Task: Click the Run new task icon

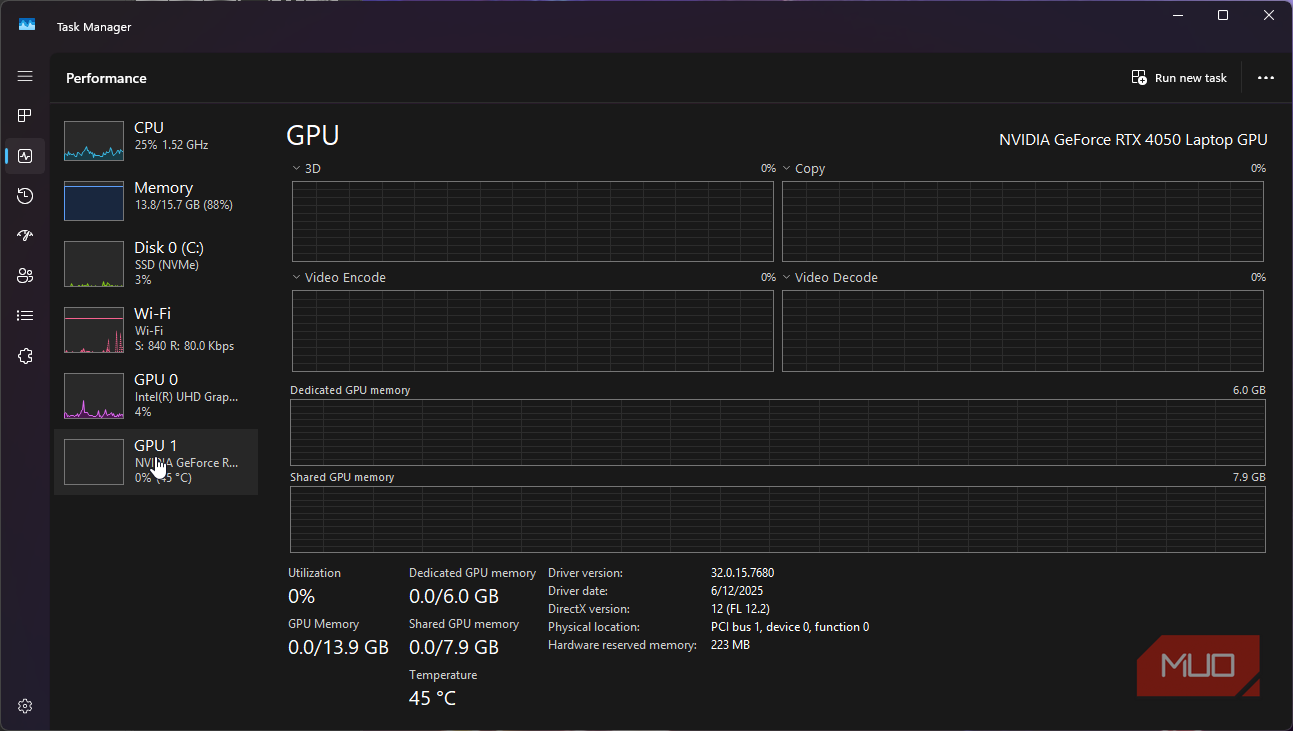Action: point(1139,78)
